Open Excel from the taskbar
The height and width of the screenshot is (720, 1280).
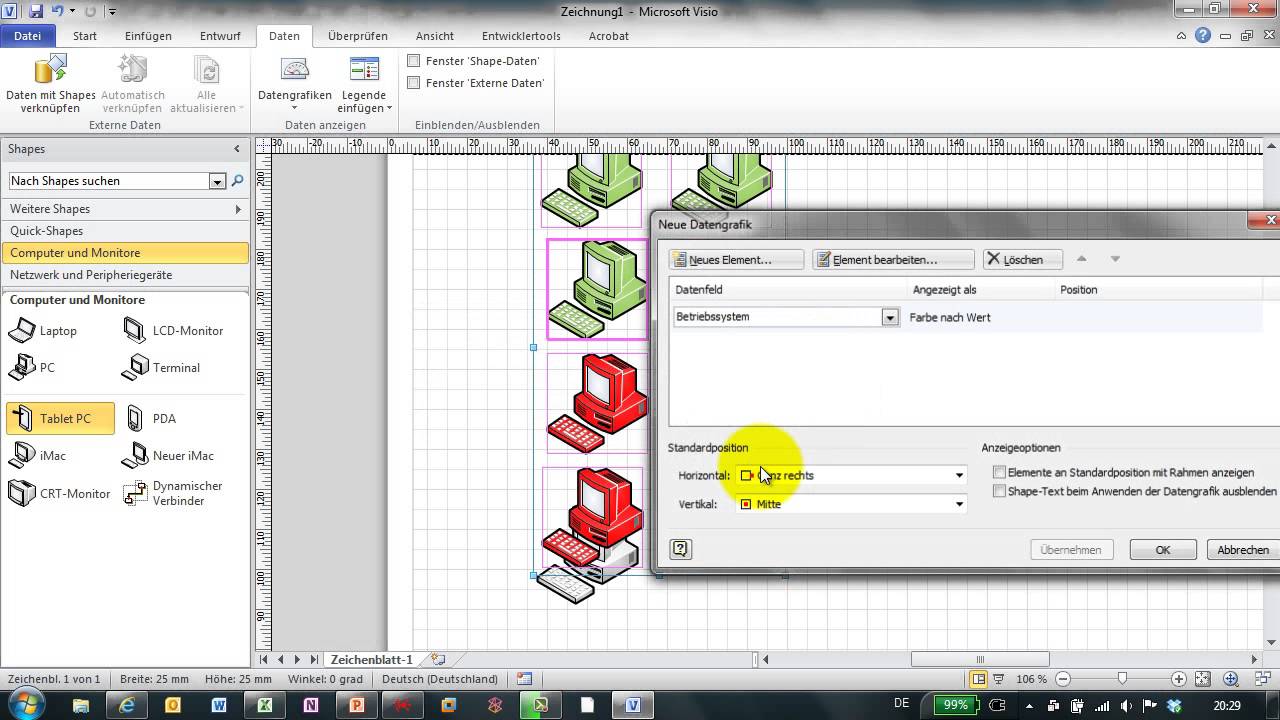pyautogui.click(x=265, y=705)
